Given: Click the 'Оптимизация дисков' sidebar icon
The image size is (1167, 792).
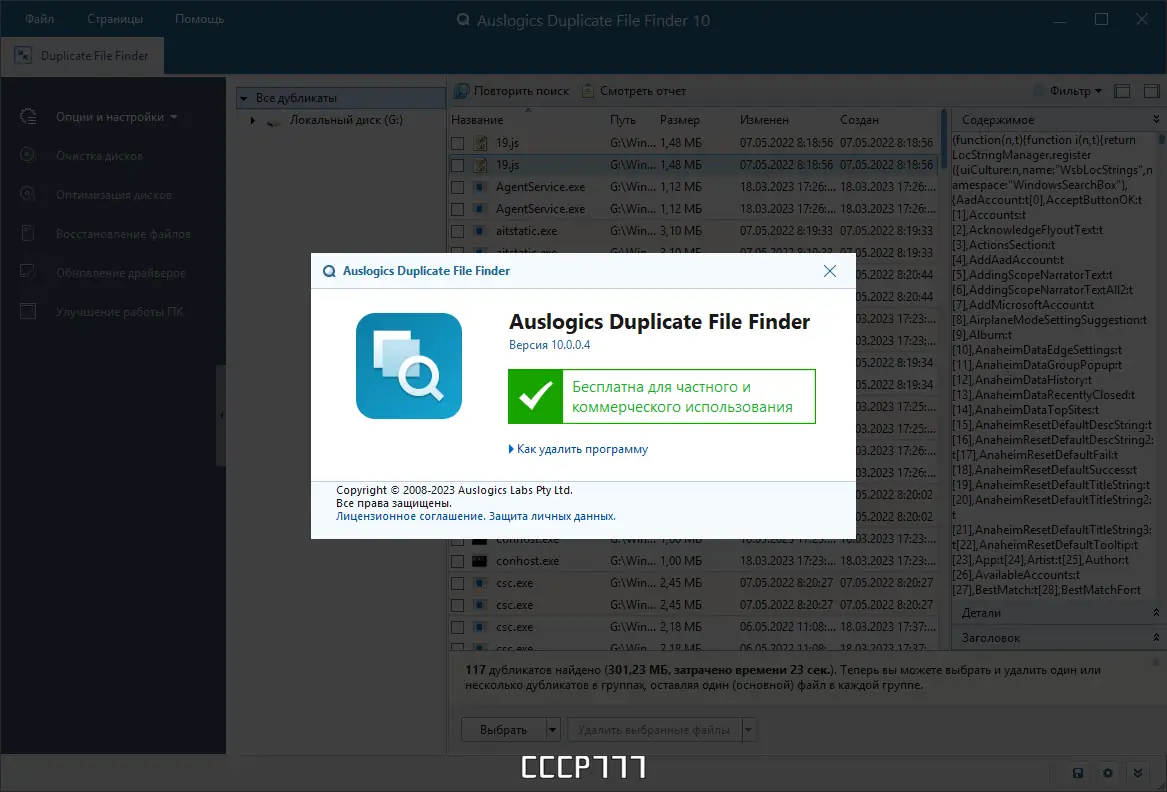Looking at the screenshot, I should pyautogui.click(x=28, y=194).
